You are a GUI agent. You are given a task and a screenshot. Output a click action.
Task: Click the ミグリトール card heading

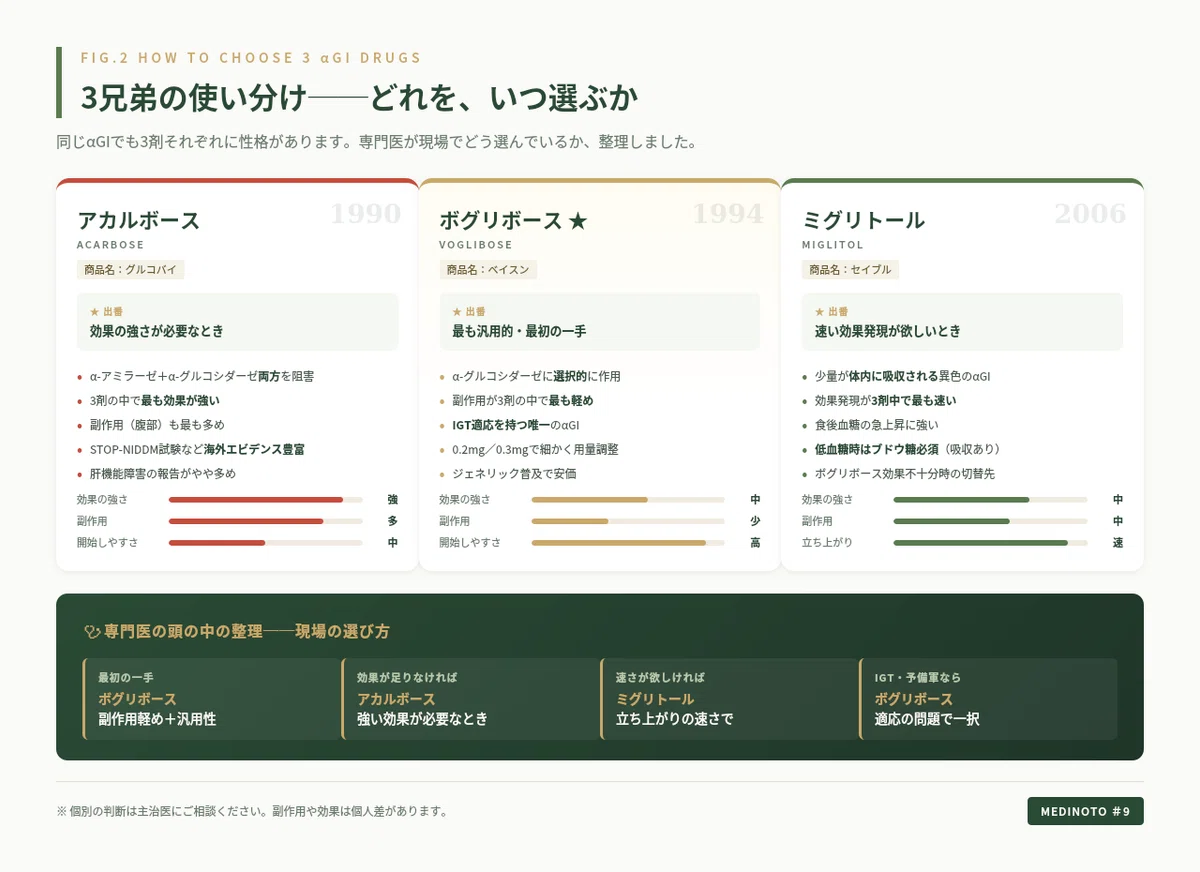click(863, 221)
